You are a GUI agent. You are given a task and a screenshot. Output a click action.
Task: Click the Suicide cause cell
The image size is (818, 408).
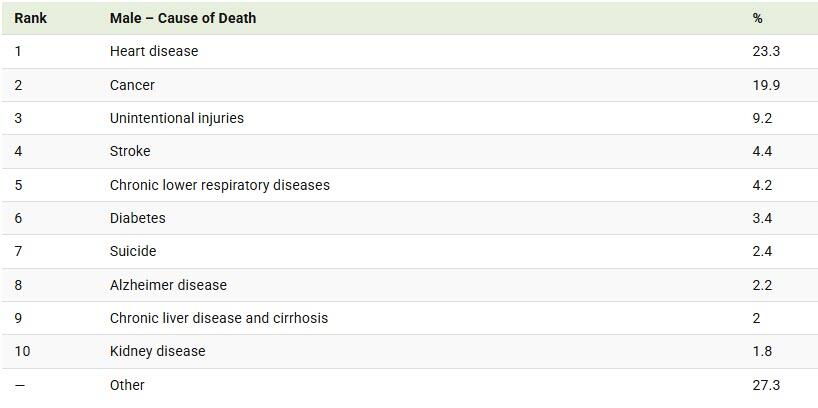tap(133, 251)
